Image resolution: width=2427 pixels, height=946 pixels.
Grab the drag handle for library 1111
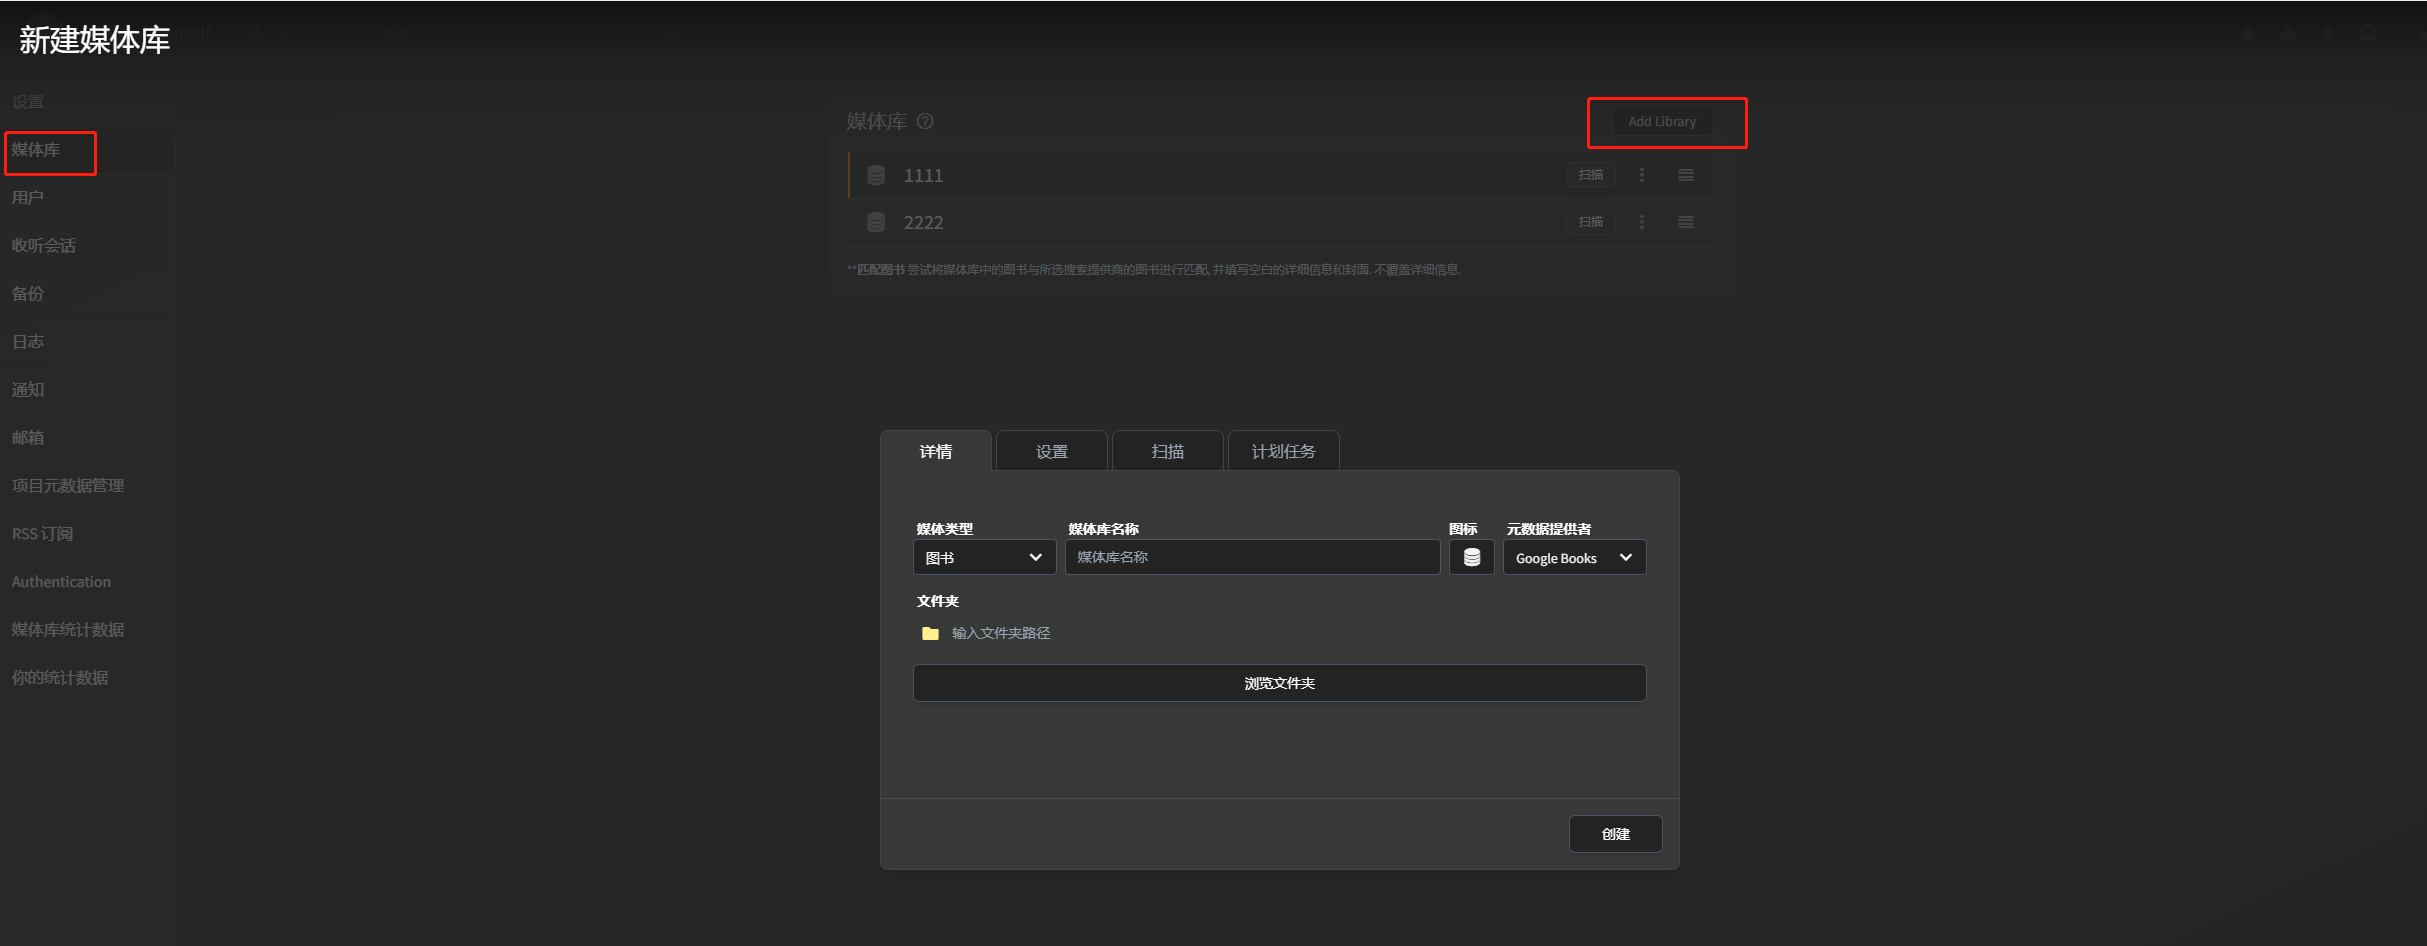(x=1686, y=175)
